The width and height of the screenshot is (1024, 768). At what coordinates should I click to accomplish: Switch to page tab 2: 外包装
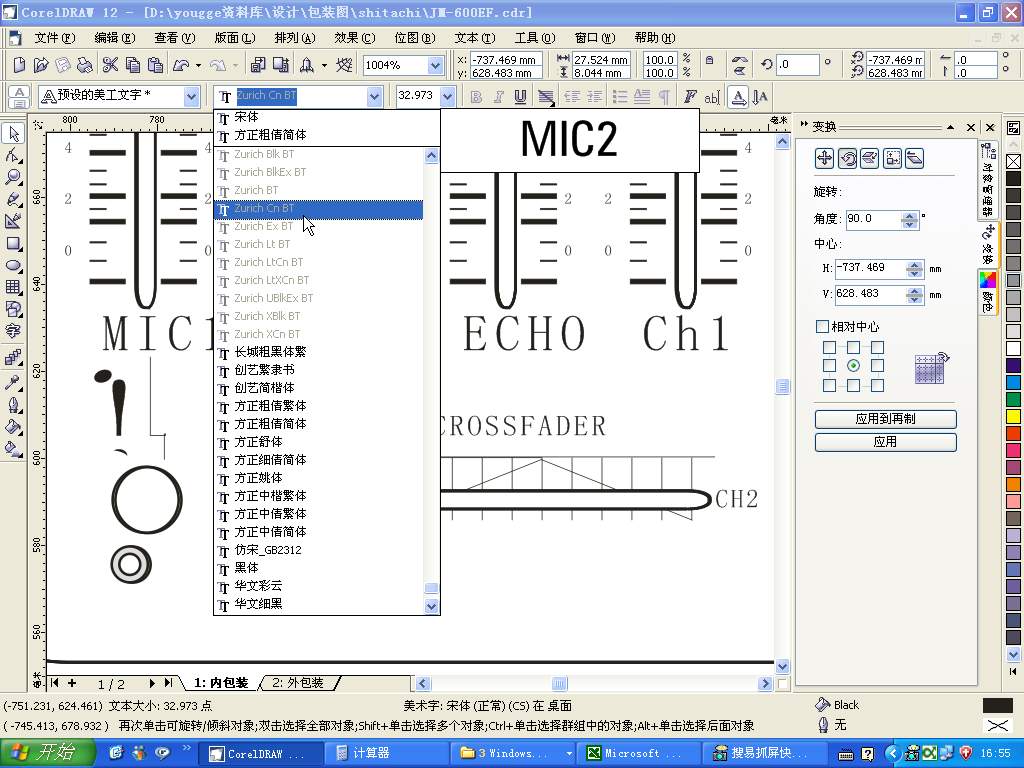(298, 682)
